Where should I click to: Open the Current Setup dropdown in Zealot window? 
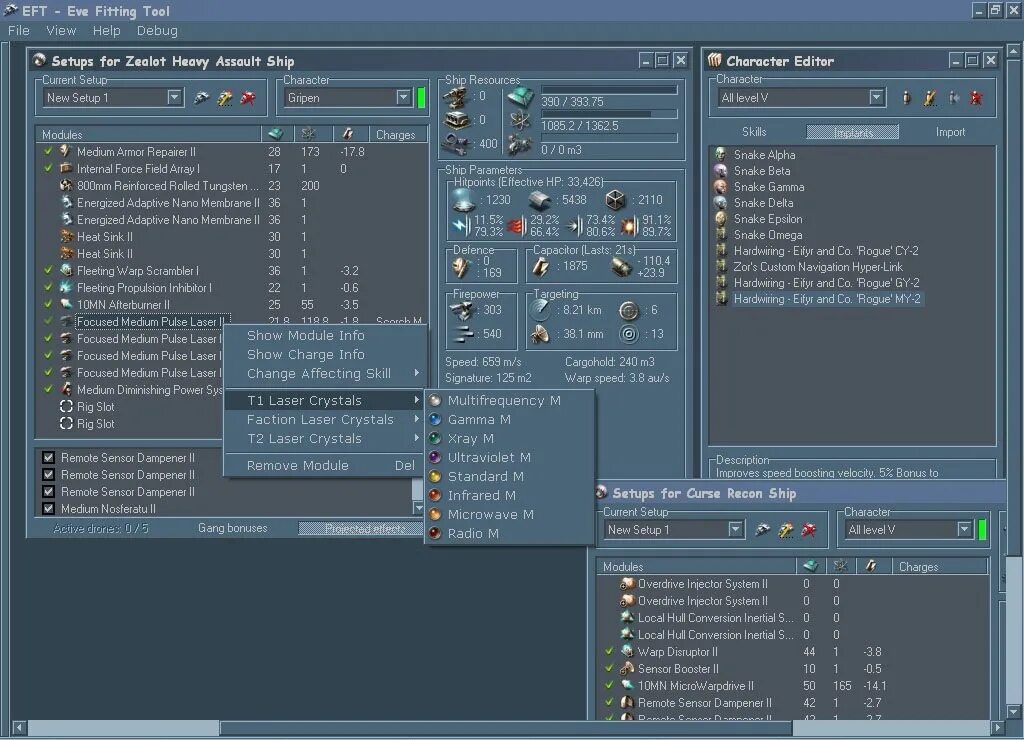pyautogui.click(x=174, y=98)
